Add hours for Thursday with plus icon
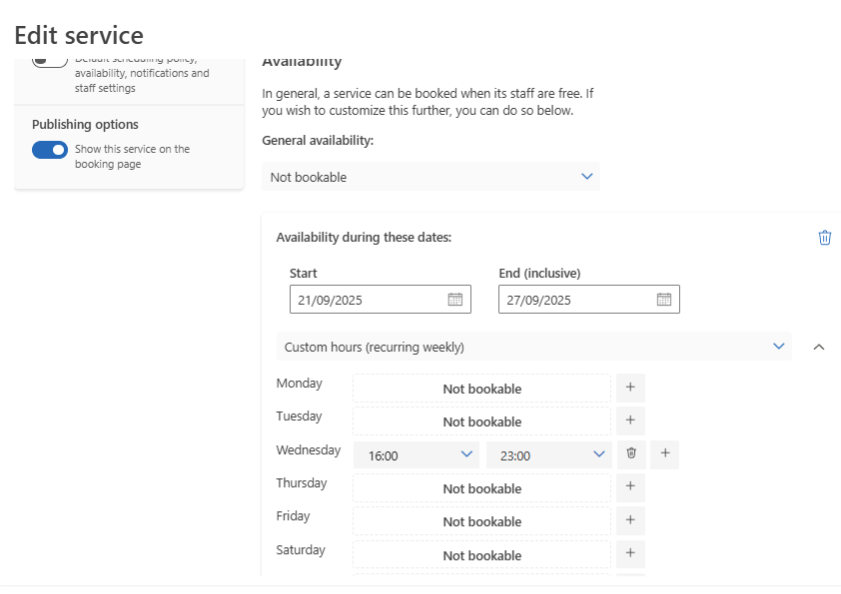This screenshot has height=594, width=841. pos(630,487)
